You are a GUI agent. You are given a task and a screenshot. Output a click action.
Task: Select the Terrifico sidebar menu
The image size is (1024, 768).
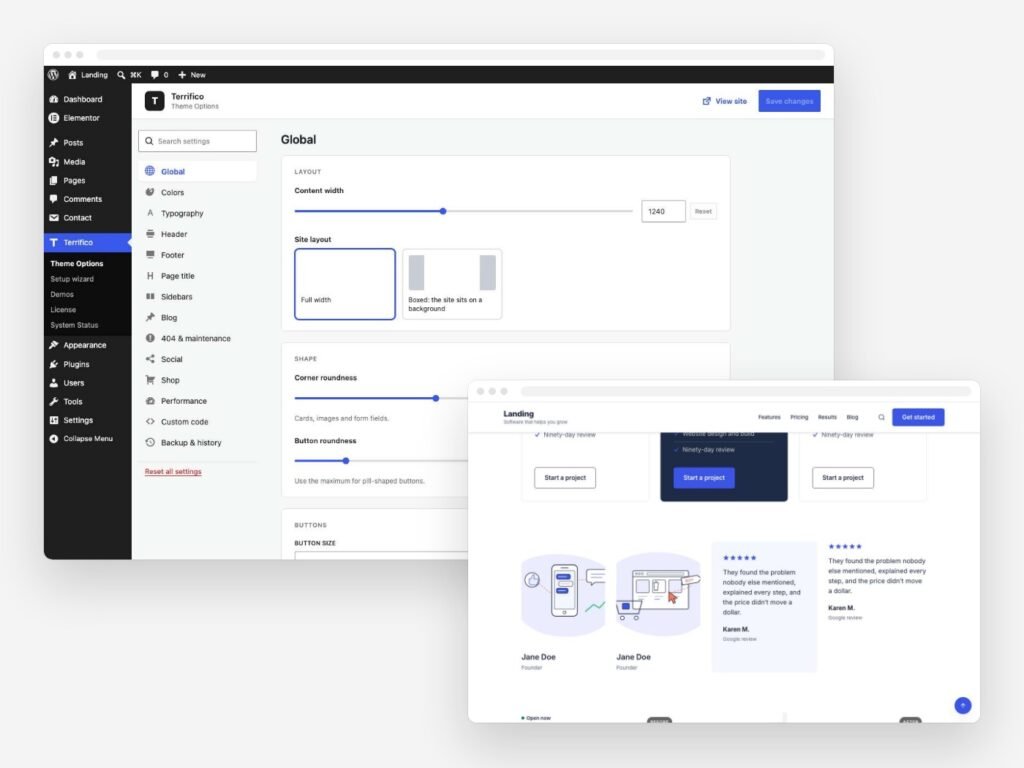tap(88, 242)
